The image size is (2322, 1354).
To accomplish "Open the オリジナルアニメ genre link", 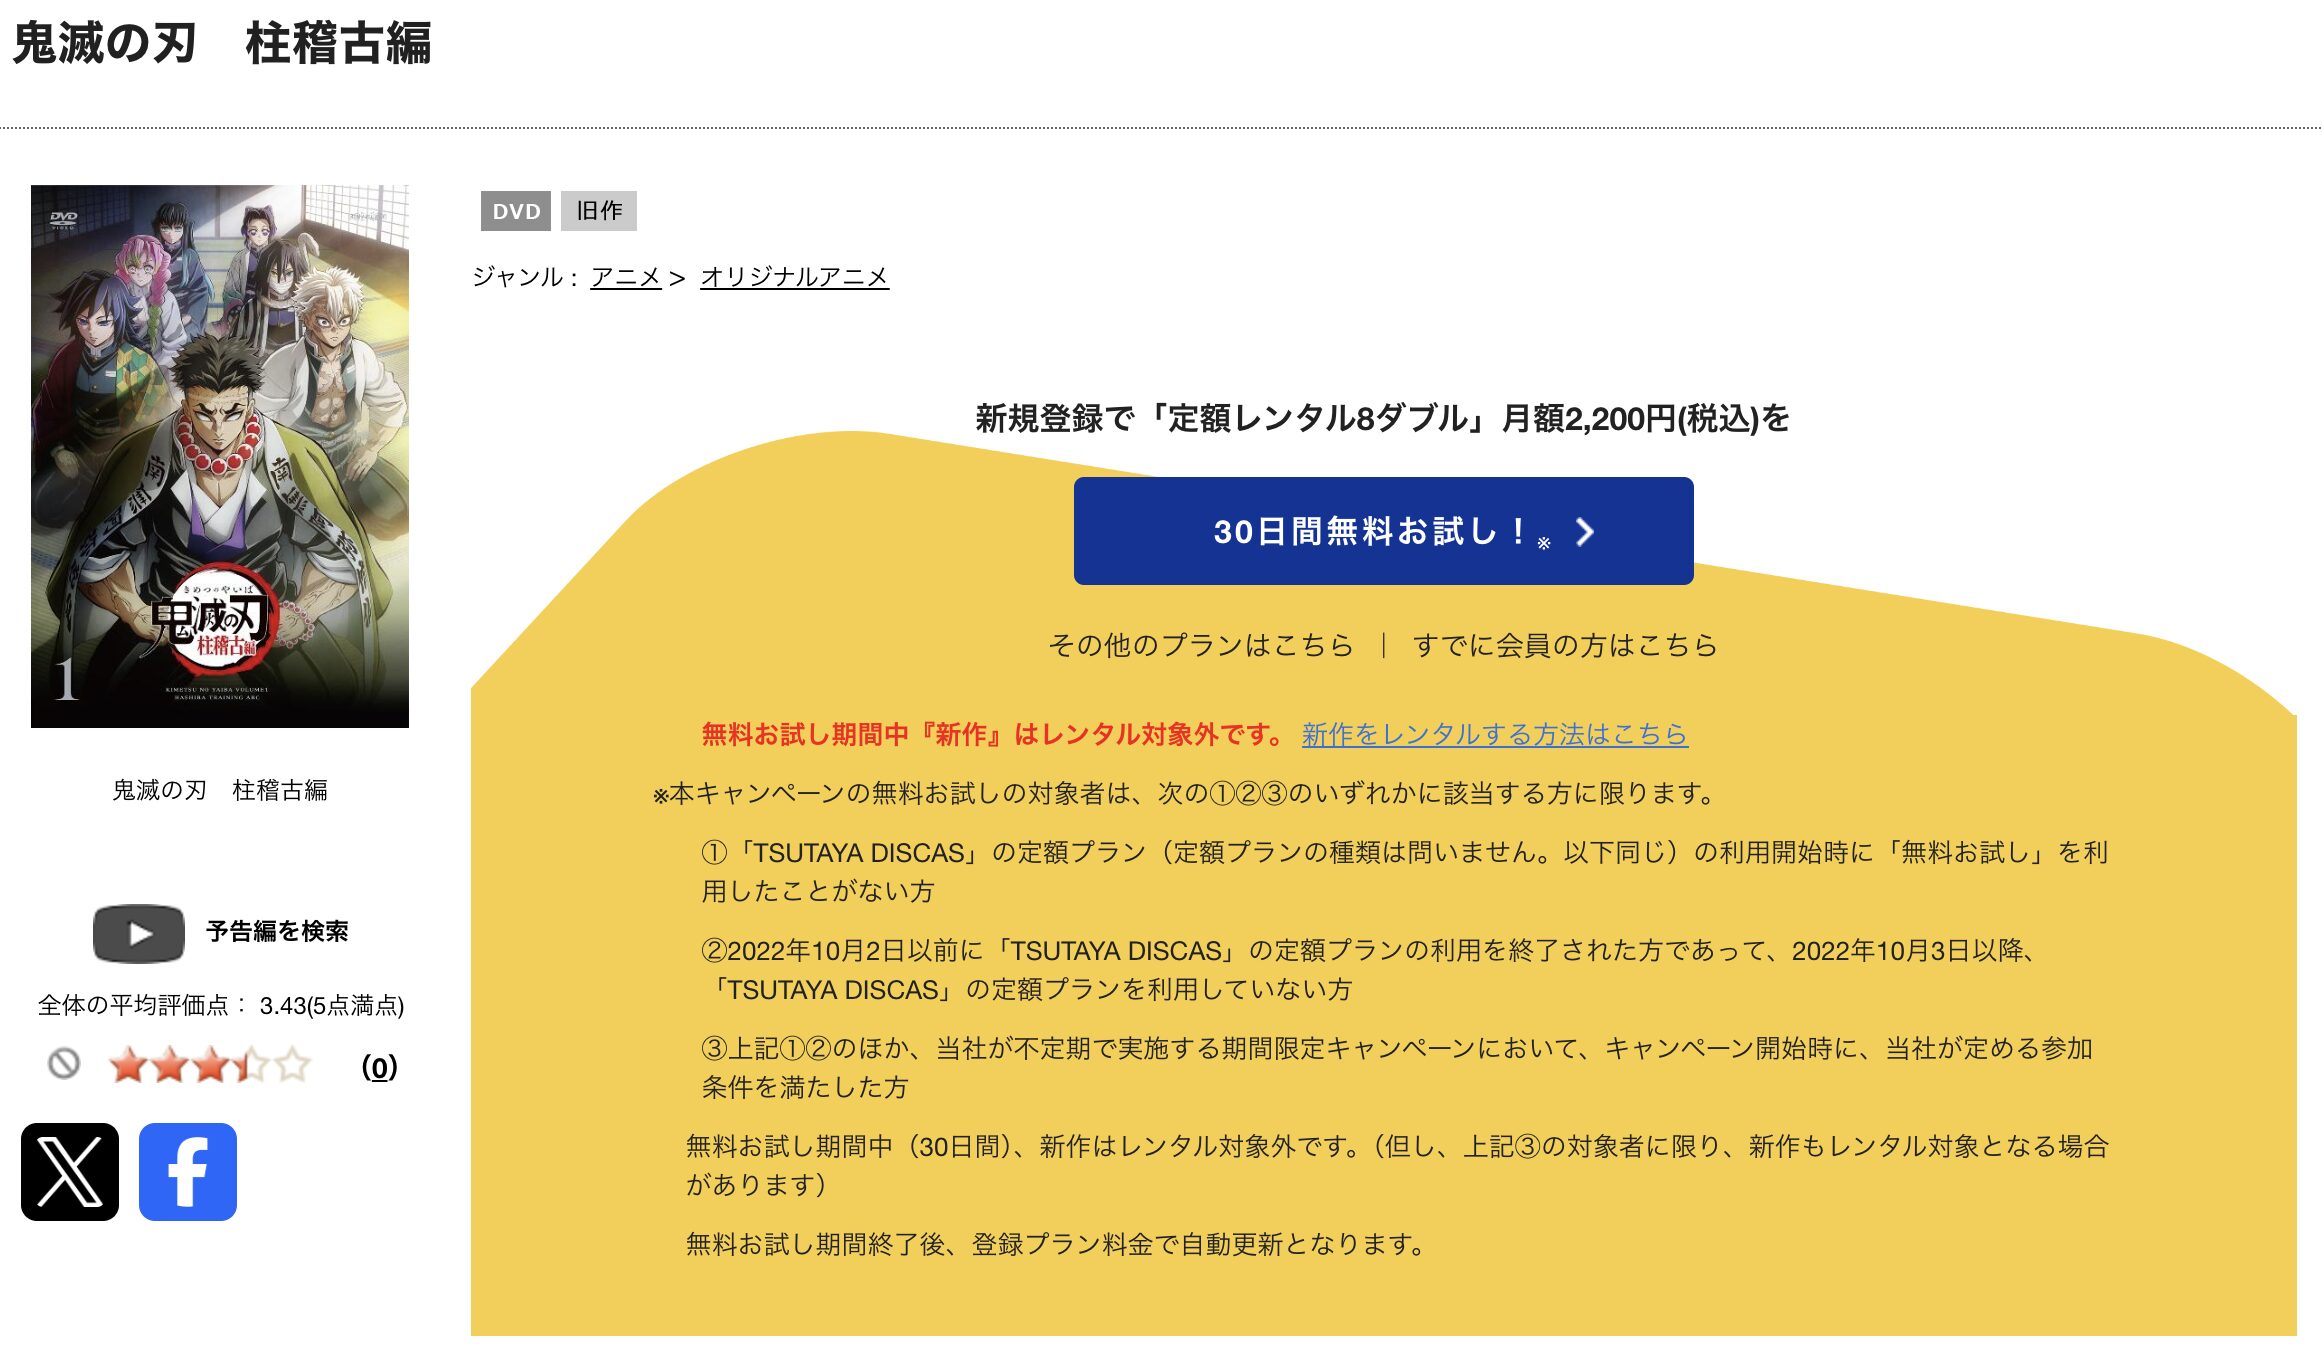I will (x=794, y=277).
